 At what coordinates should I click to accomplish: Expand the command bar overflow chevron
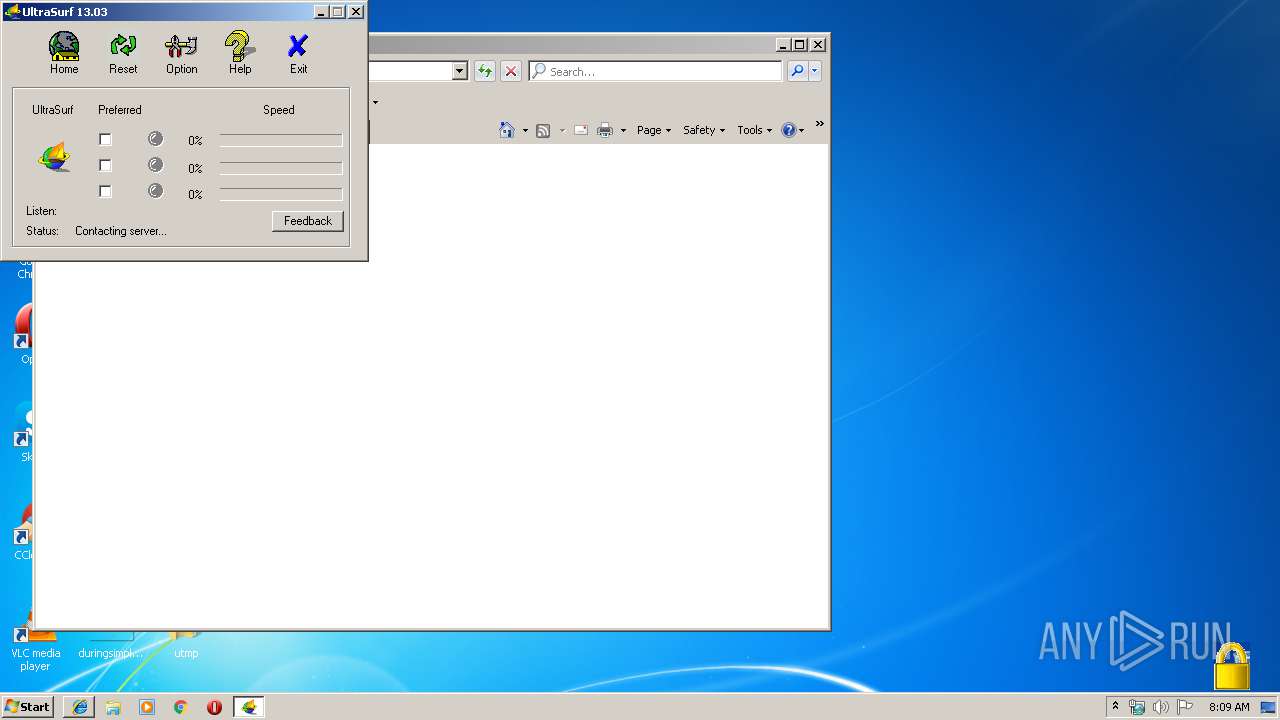[x=819, y=124]
